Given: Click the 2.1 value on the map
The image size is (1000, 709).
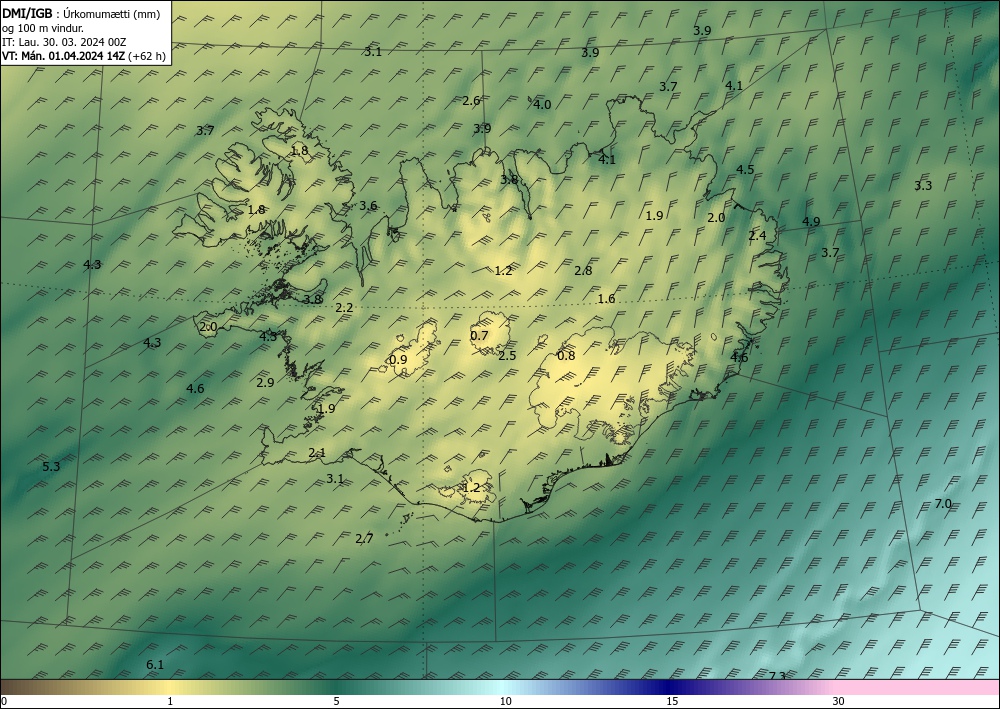Looking at the screenshot, I should coord(317,453).
